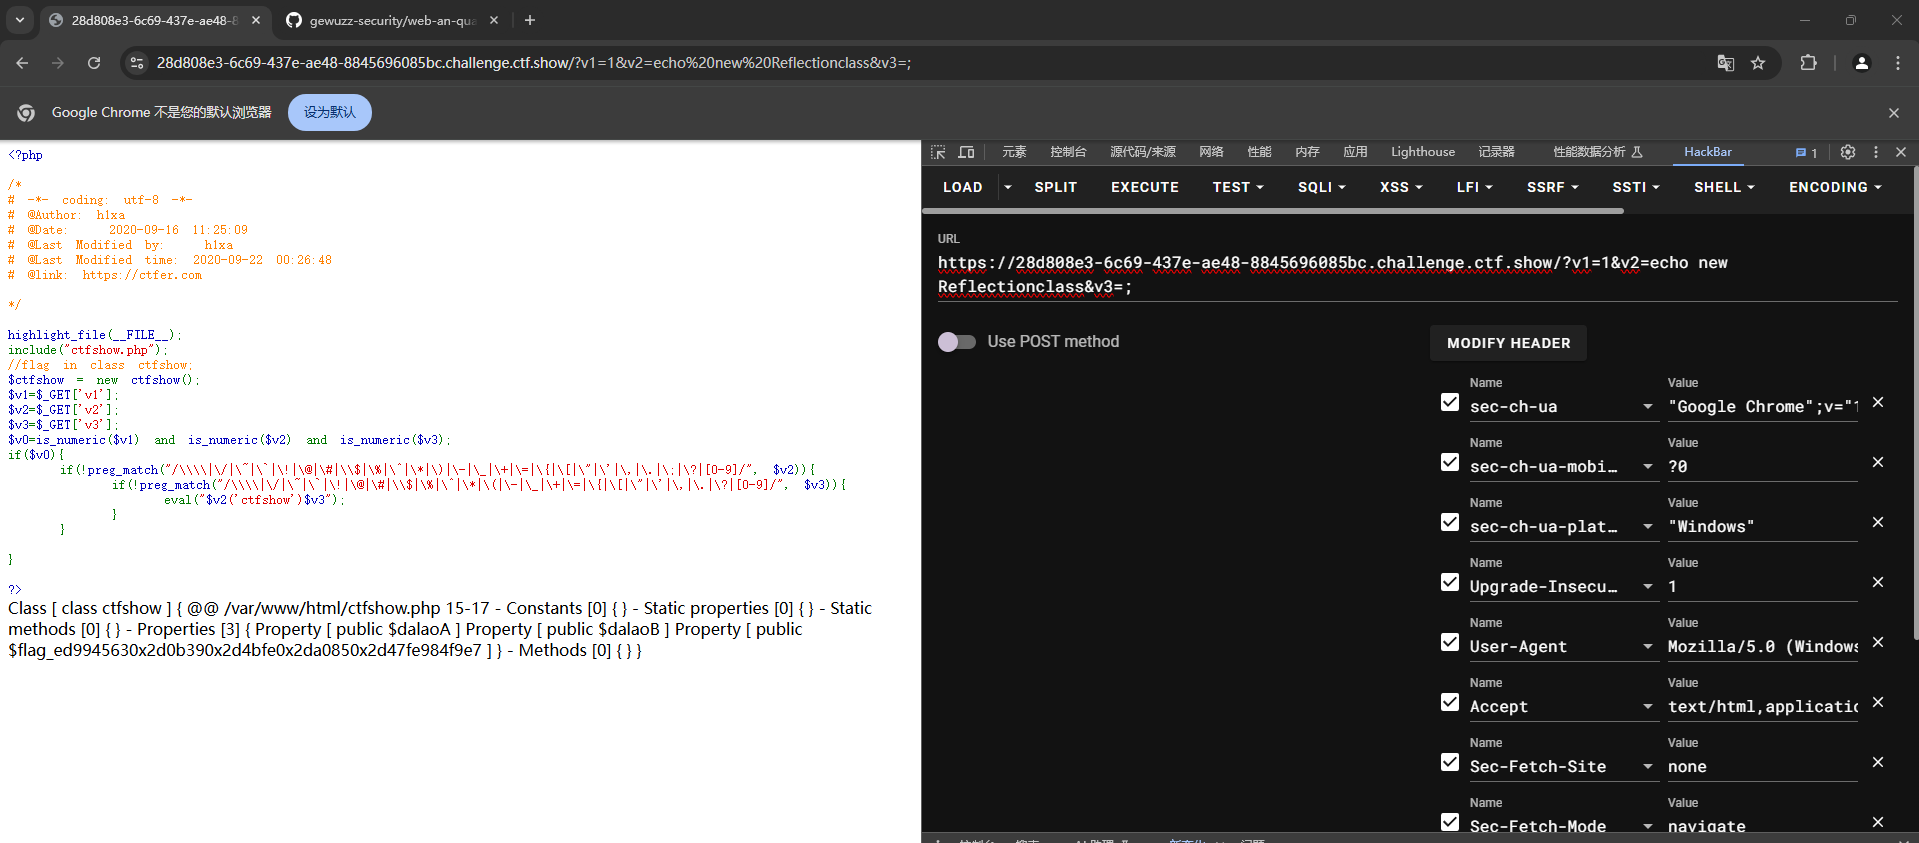Open DevTools settings gear

point(1847,152)
